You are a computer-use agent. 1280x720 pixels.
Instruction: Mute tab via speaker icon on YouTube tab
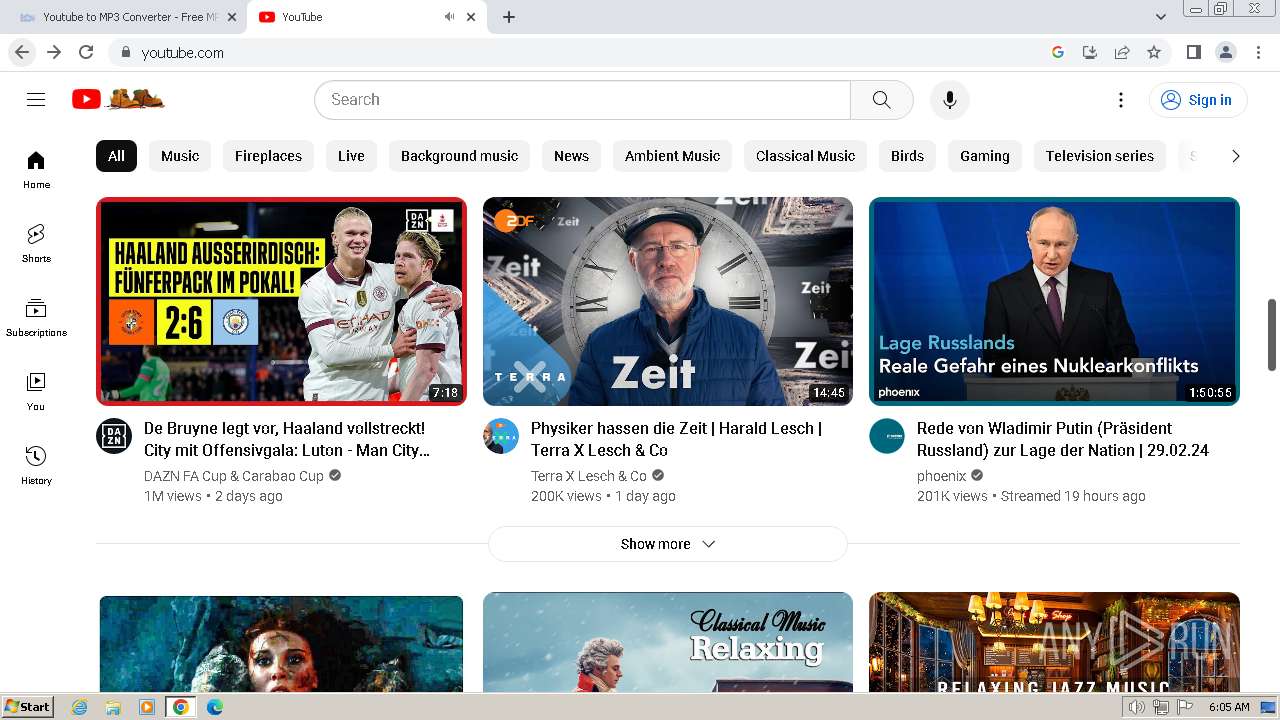tap(450, 17)
